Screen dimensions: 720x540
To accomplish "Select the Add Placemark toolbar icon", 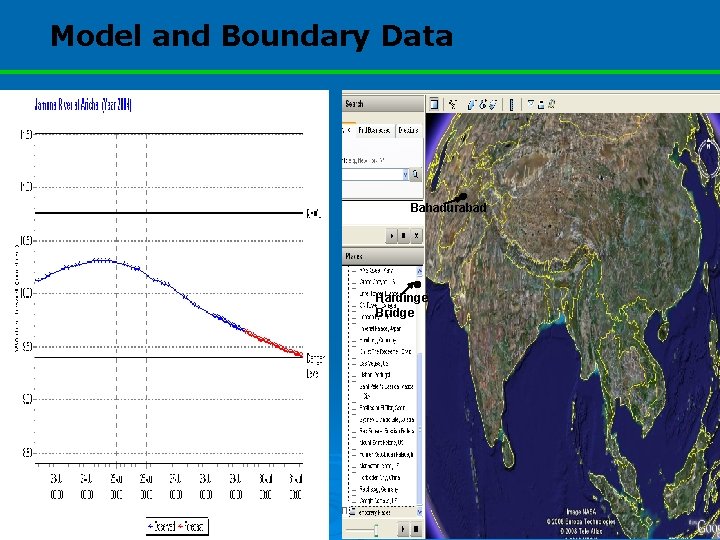I will [x=453, y=104].
